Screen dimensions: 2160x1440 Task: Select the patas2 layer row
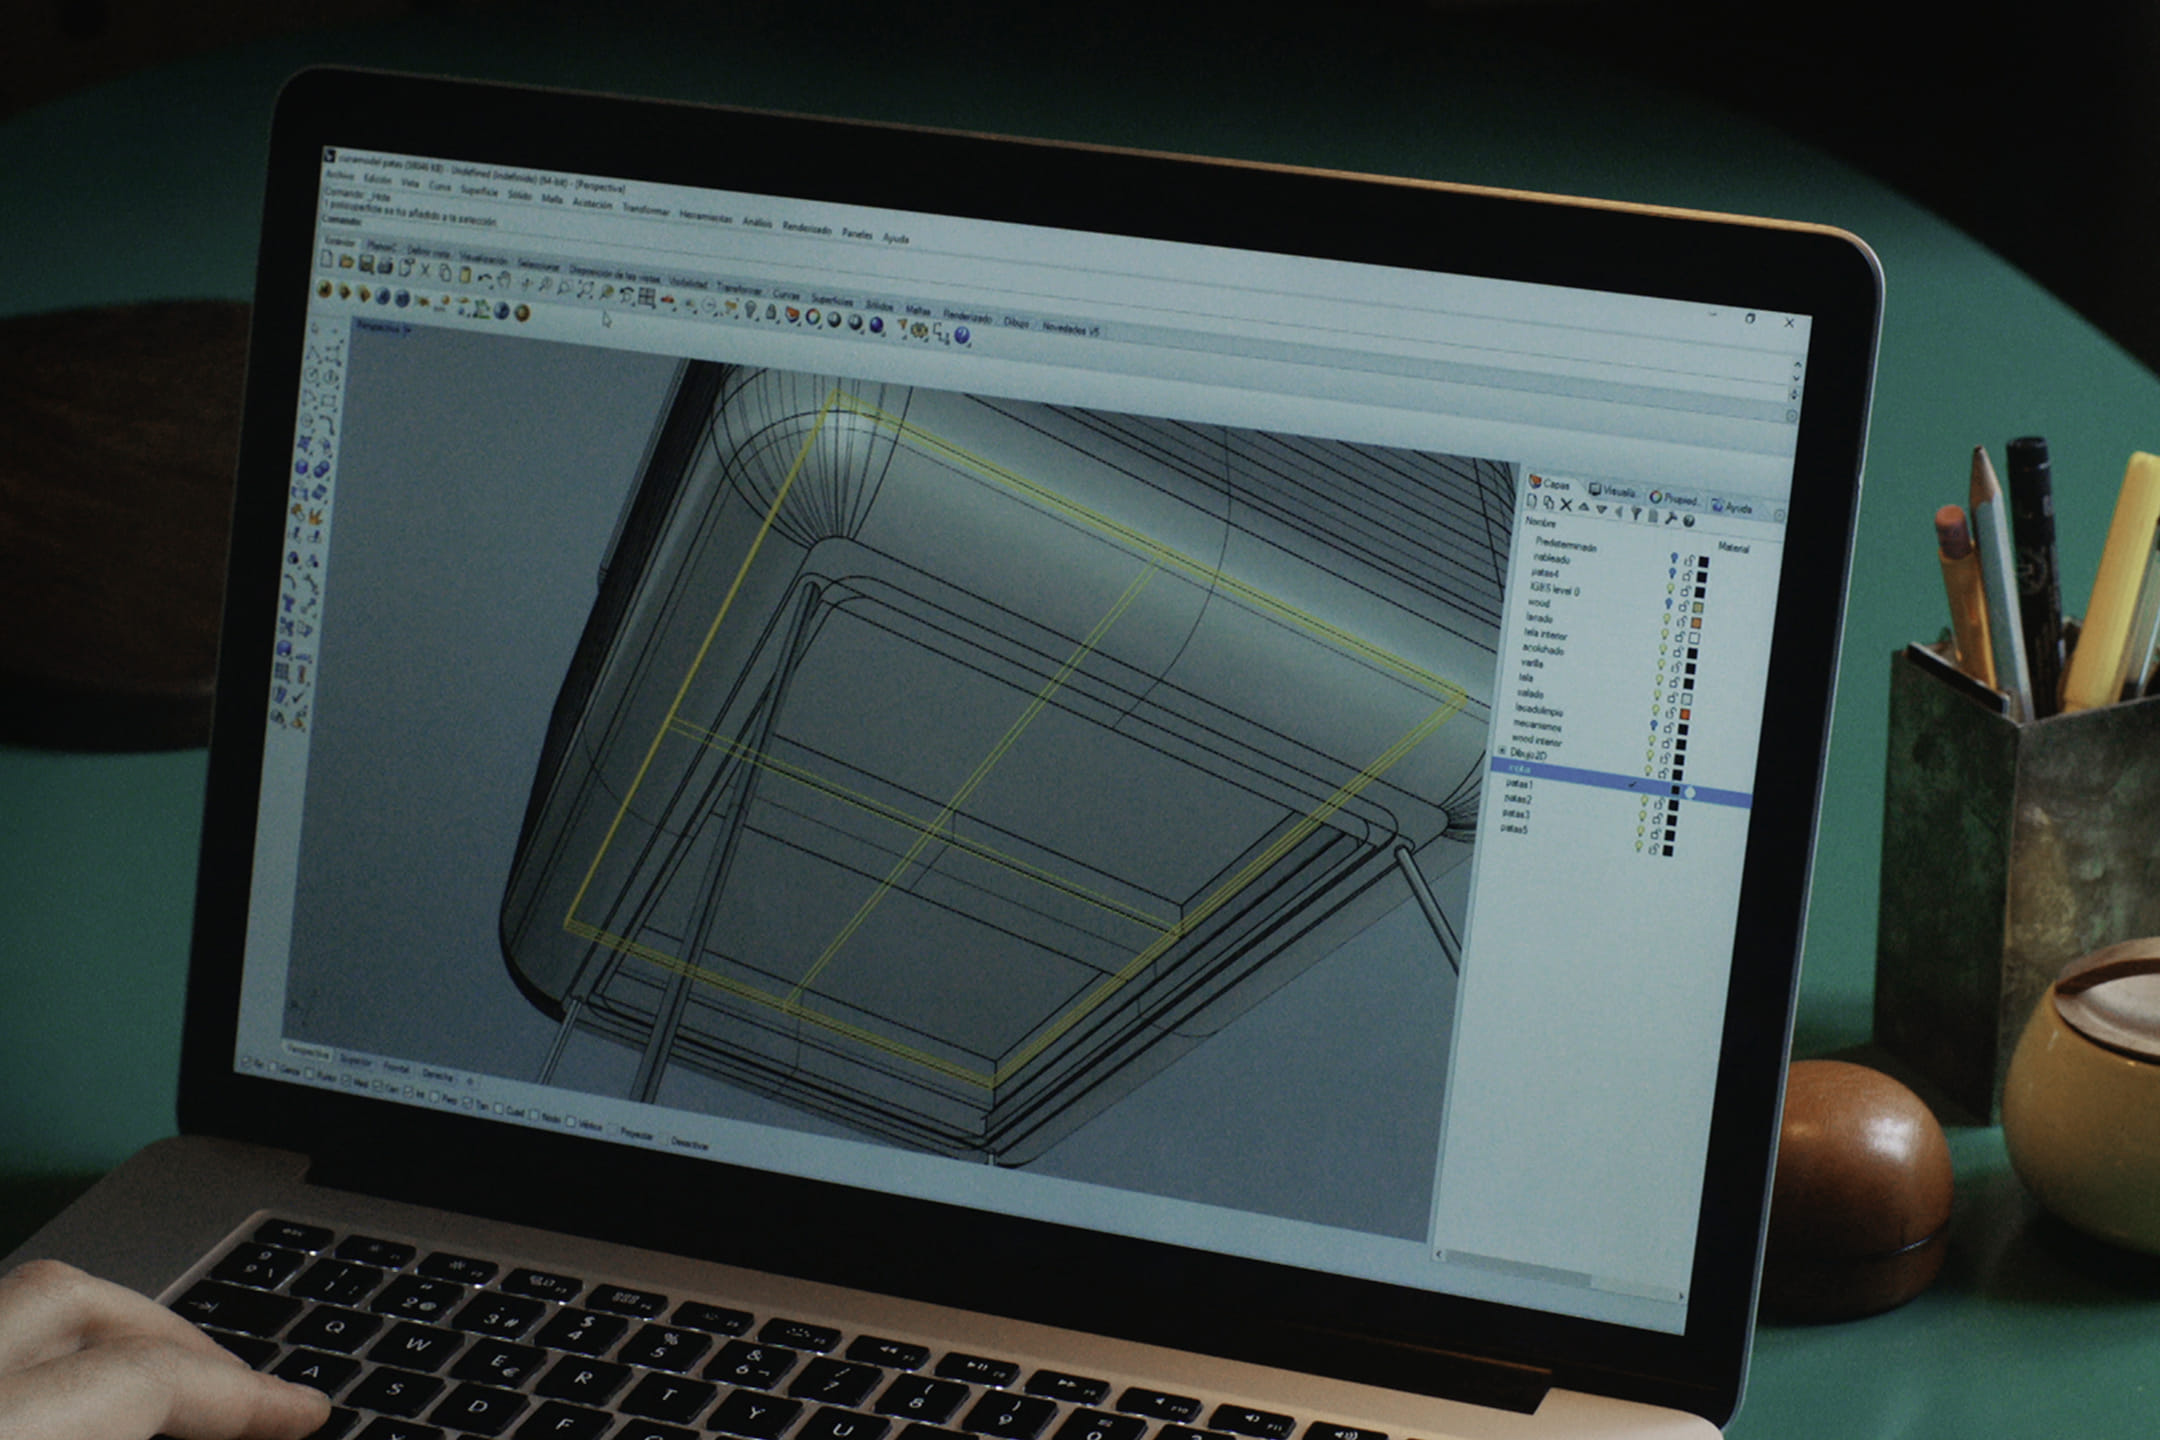point(1518,799)
